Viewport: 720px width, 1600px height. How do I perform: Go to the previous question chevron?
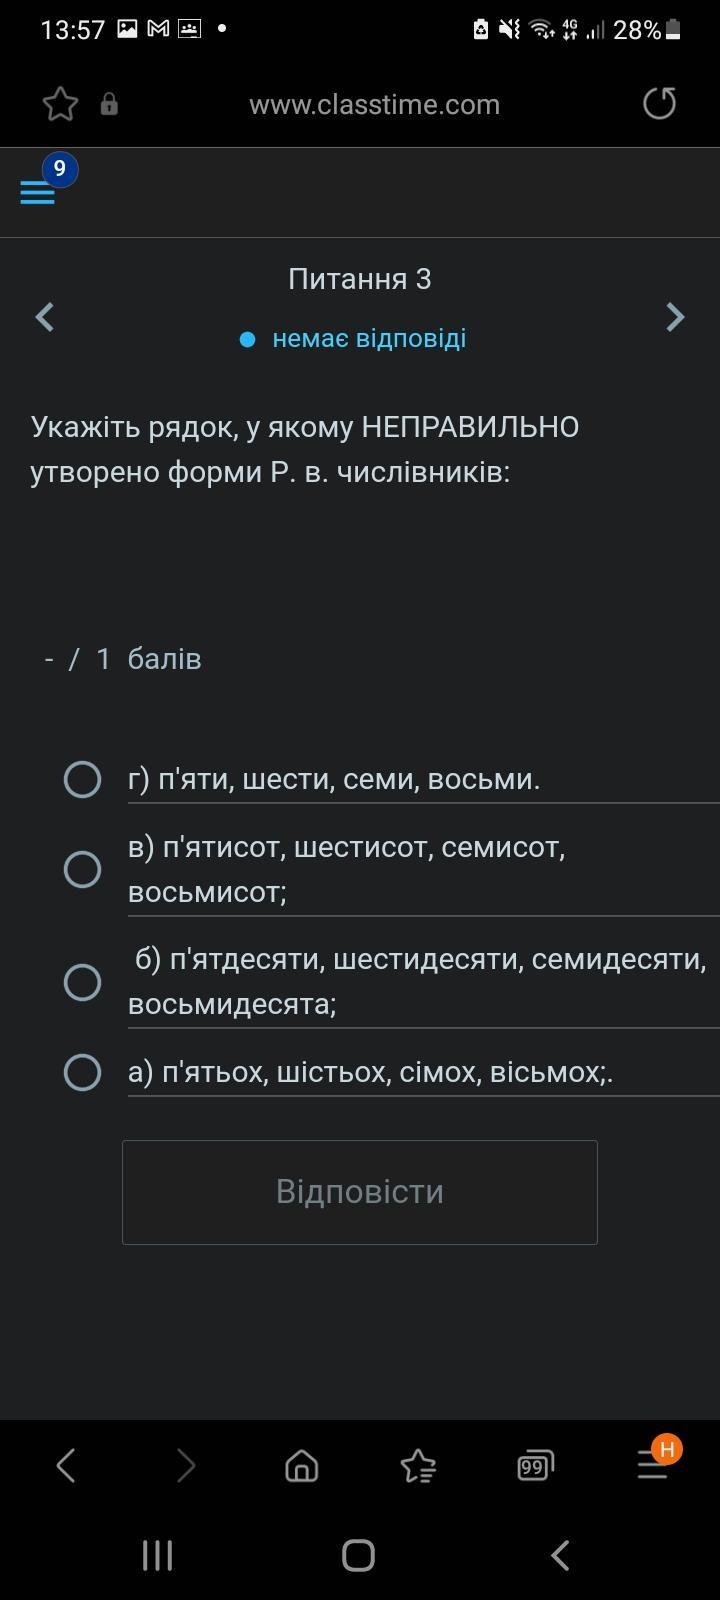(x=44, y=317)
